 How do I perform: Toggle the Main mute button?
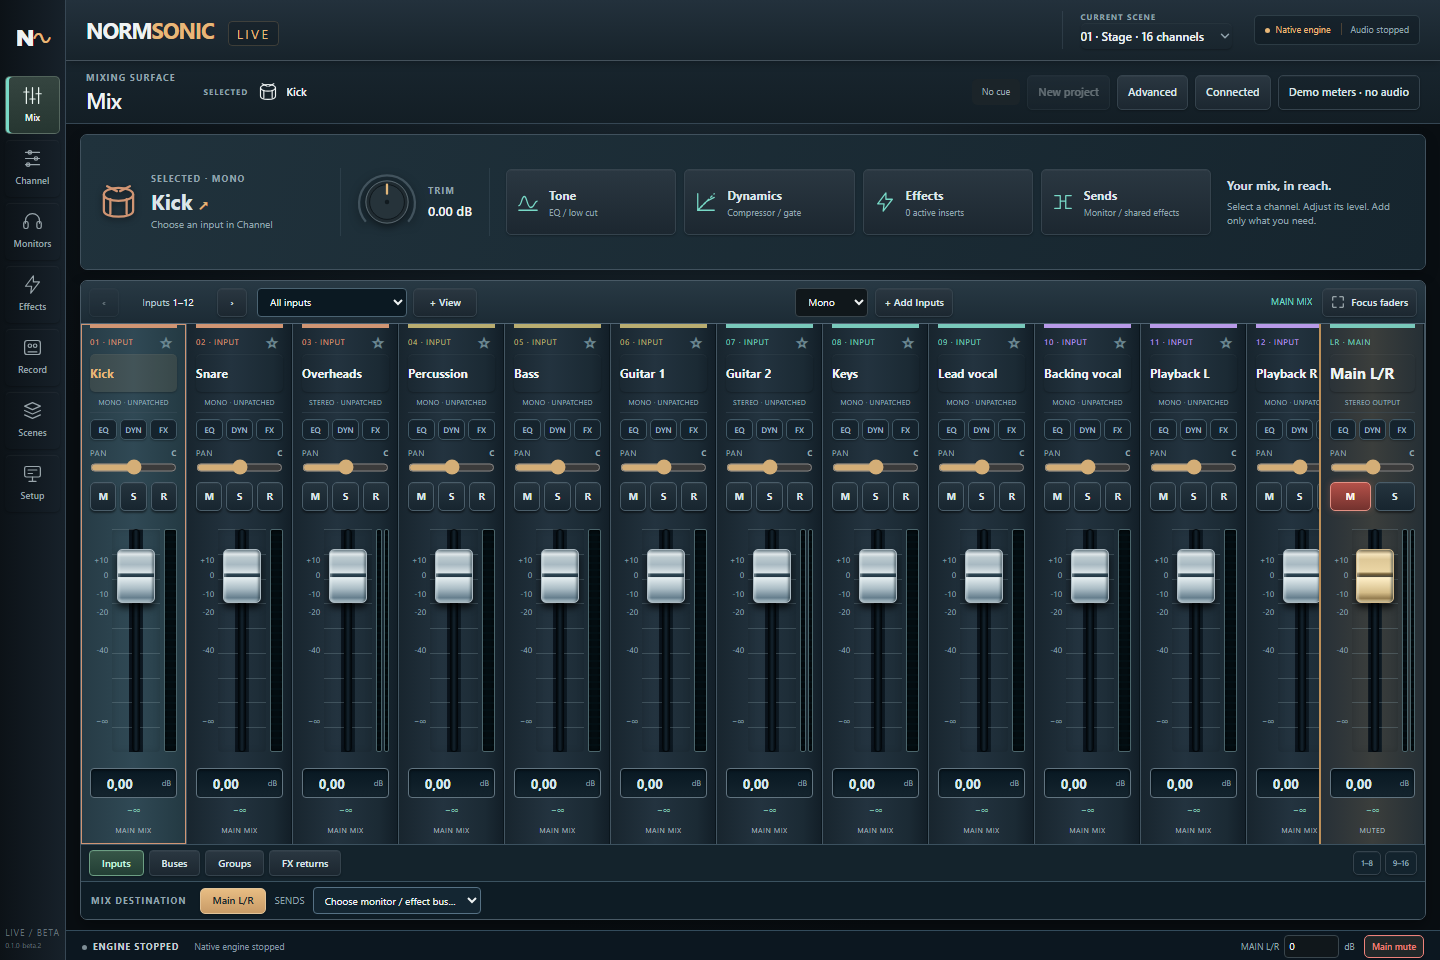tap(1394, 947)
